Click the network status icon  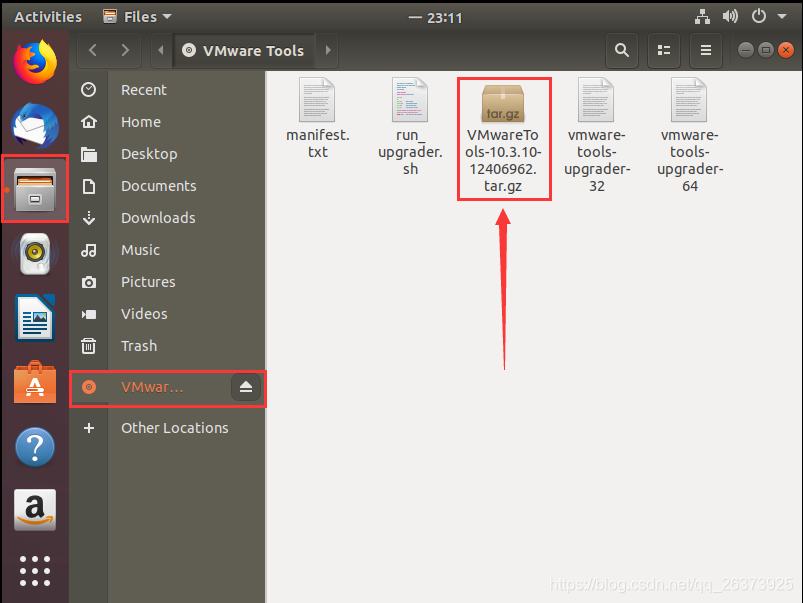pyautogui.click(x=702, y=17)
